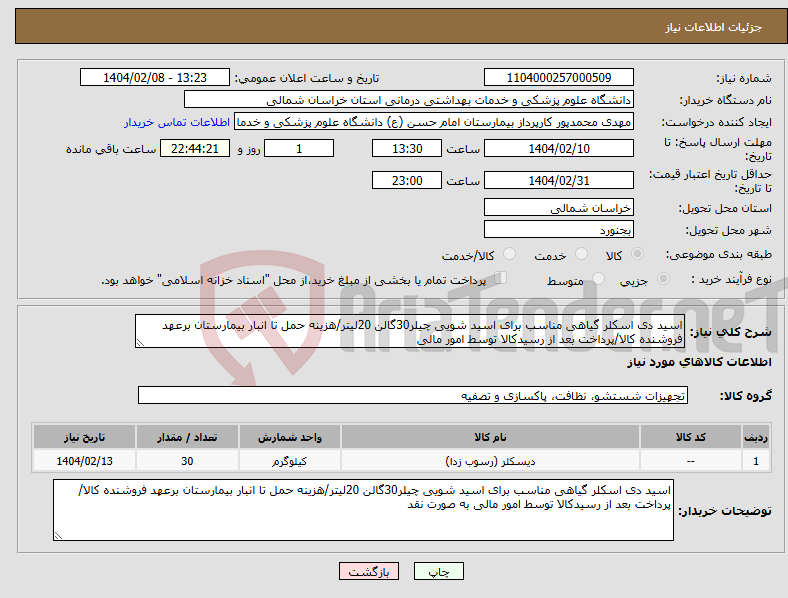This screenshot has height=598, width=788.
Task: Click the announcement date field 1404/02/08 - 13:23
Action: pos(155,78)
